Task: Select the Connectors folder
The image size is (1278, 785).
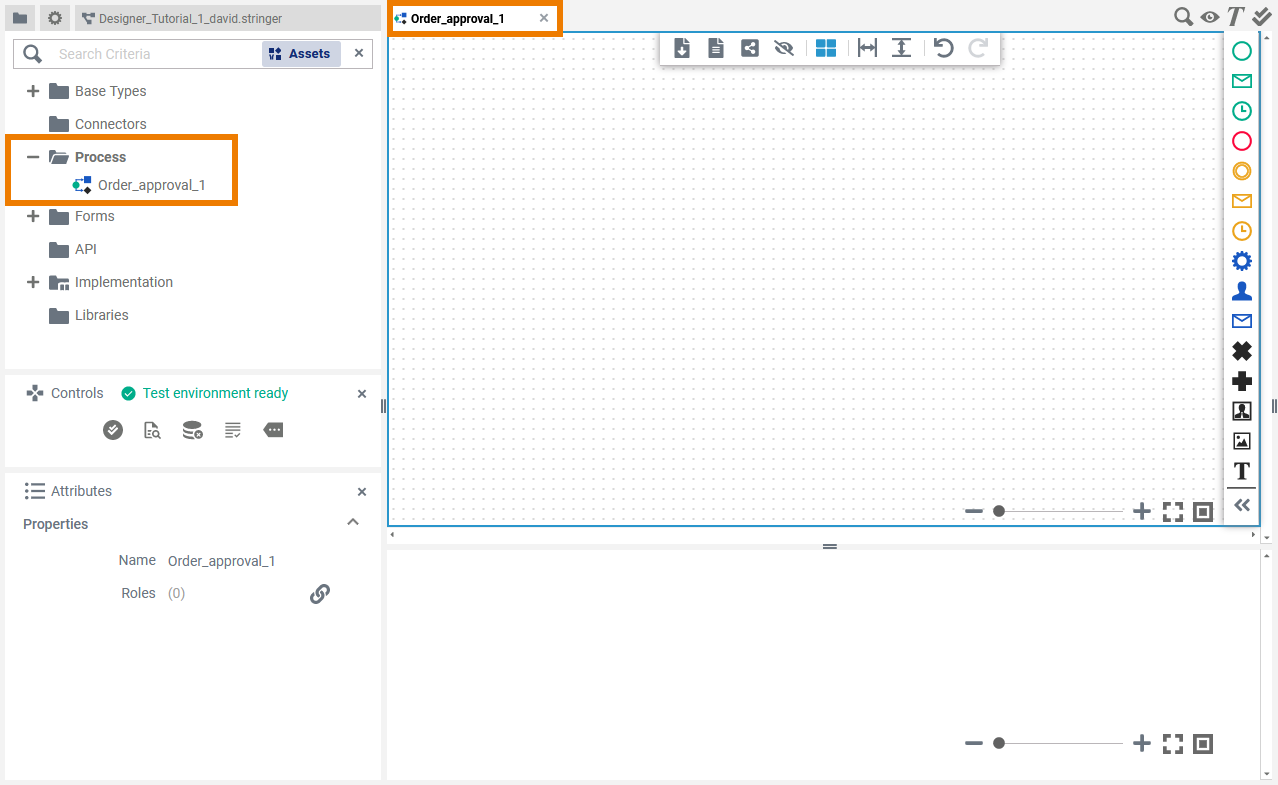Action: coord(98,124)
